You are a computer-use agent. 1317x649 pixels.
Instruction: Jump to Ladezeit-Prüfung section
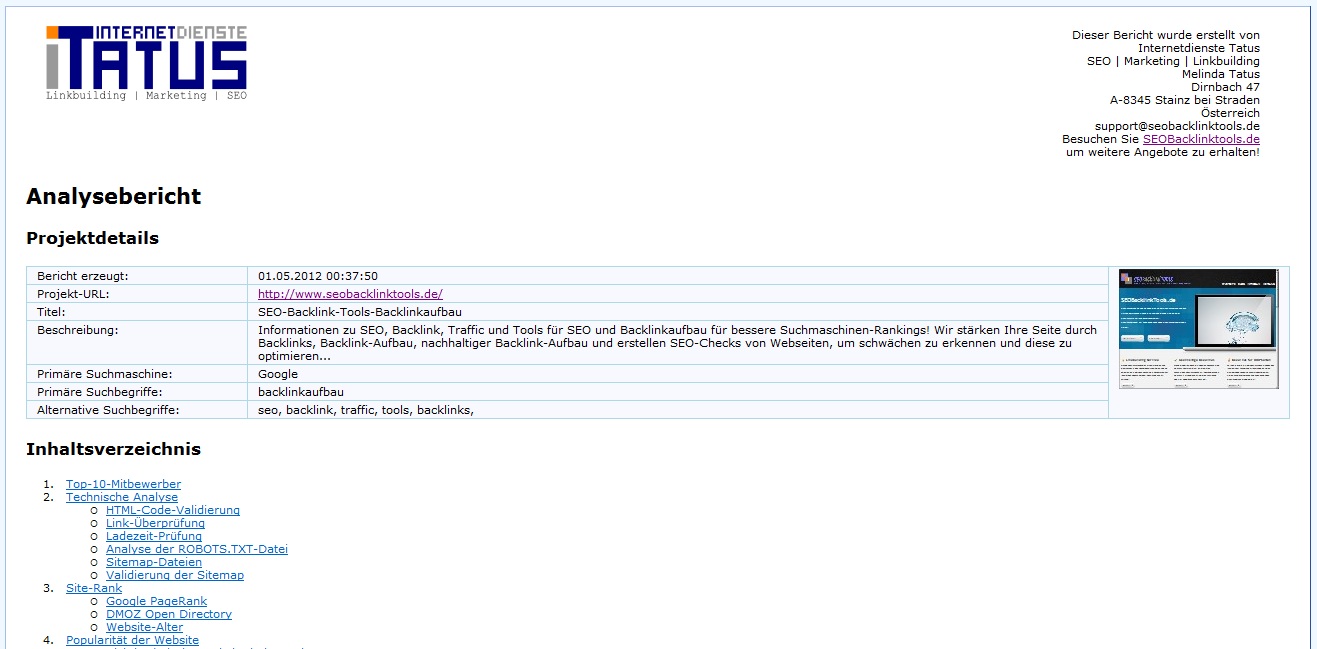click(x=154, y=536)
